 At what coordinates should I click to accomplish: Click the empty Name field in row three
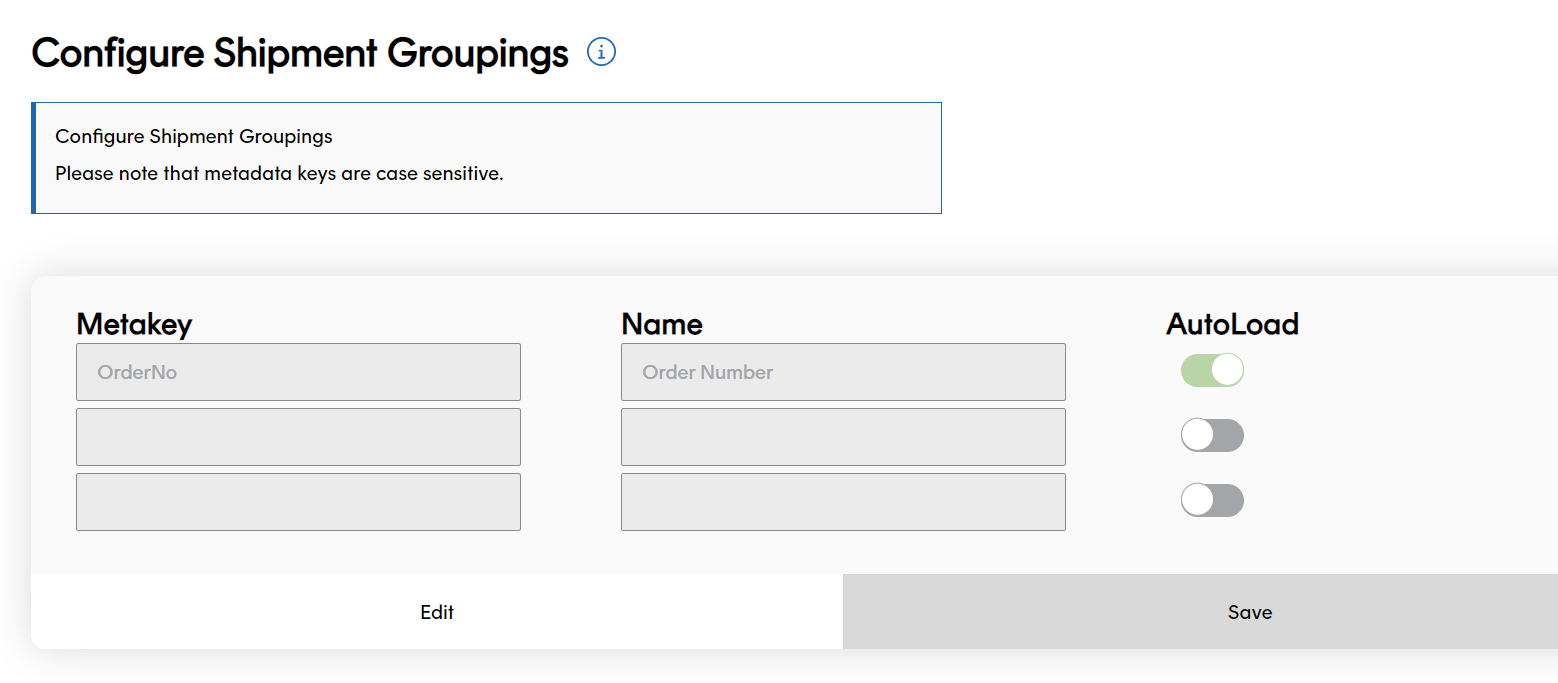pyautogui.click(x=843, y=501)
